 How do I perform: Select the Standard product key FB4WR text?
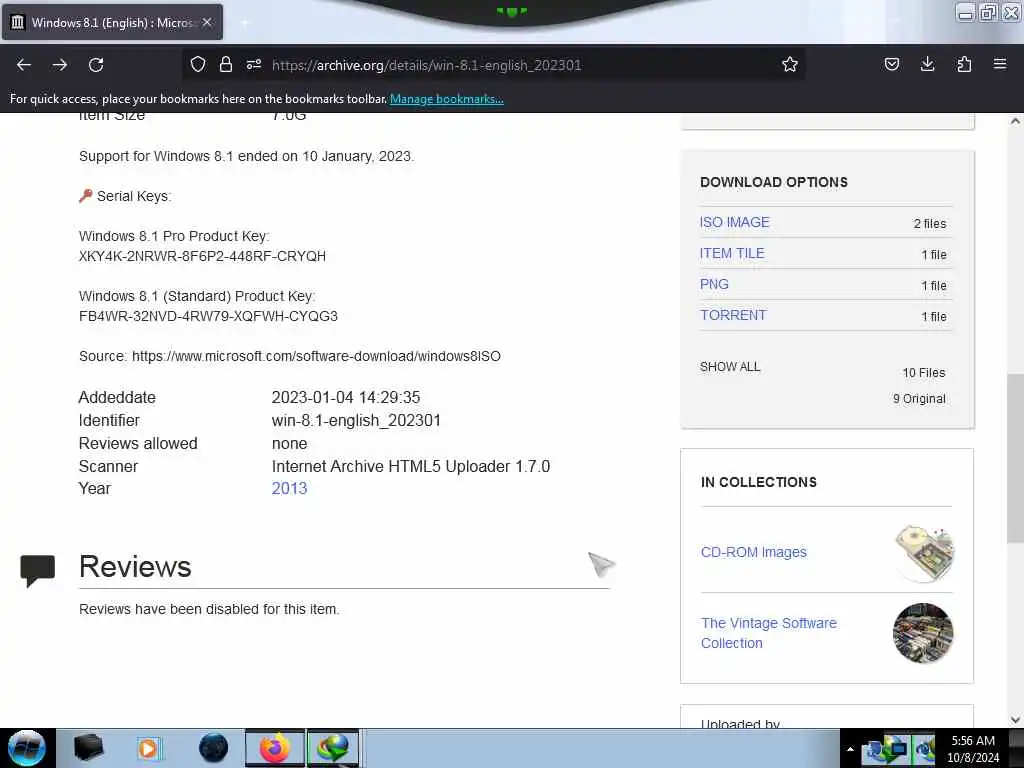click(x=208, y=316)
